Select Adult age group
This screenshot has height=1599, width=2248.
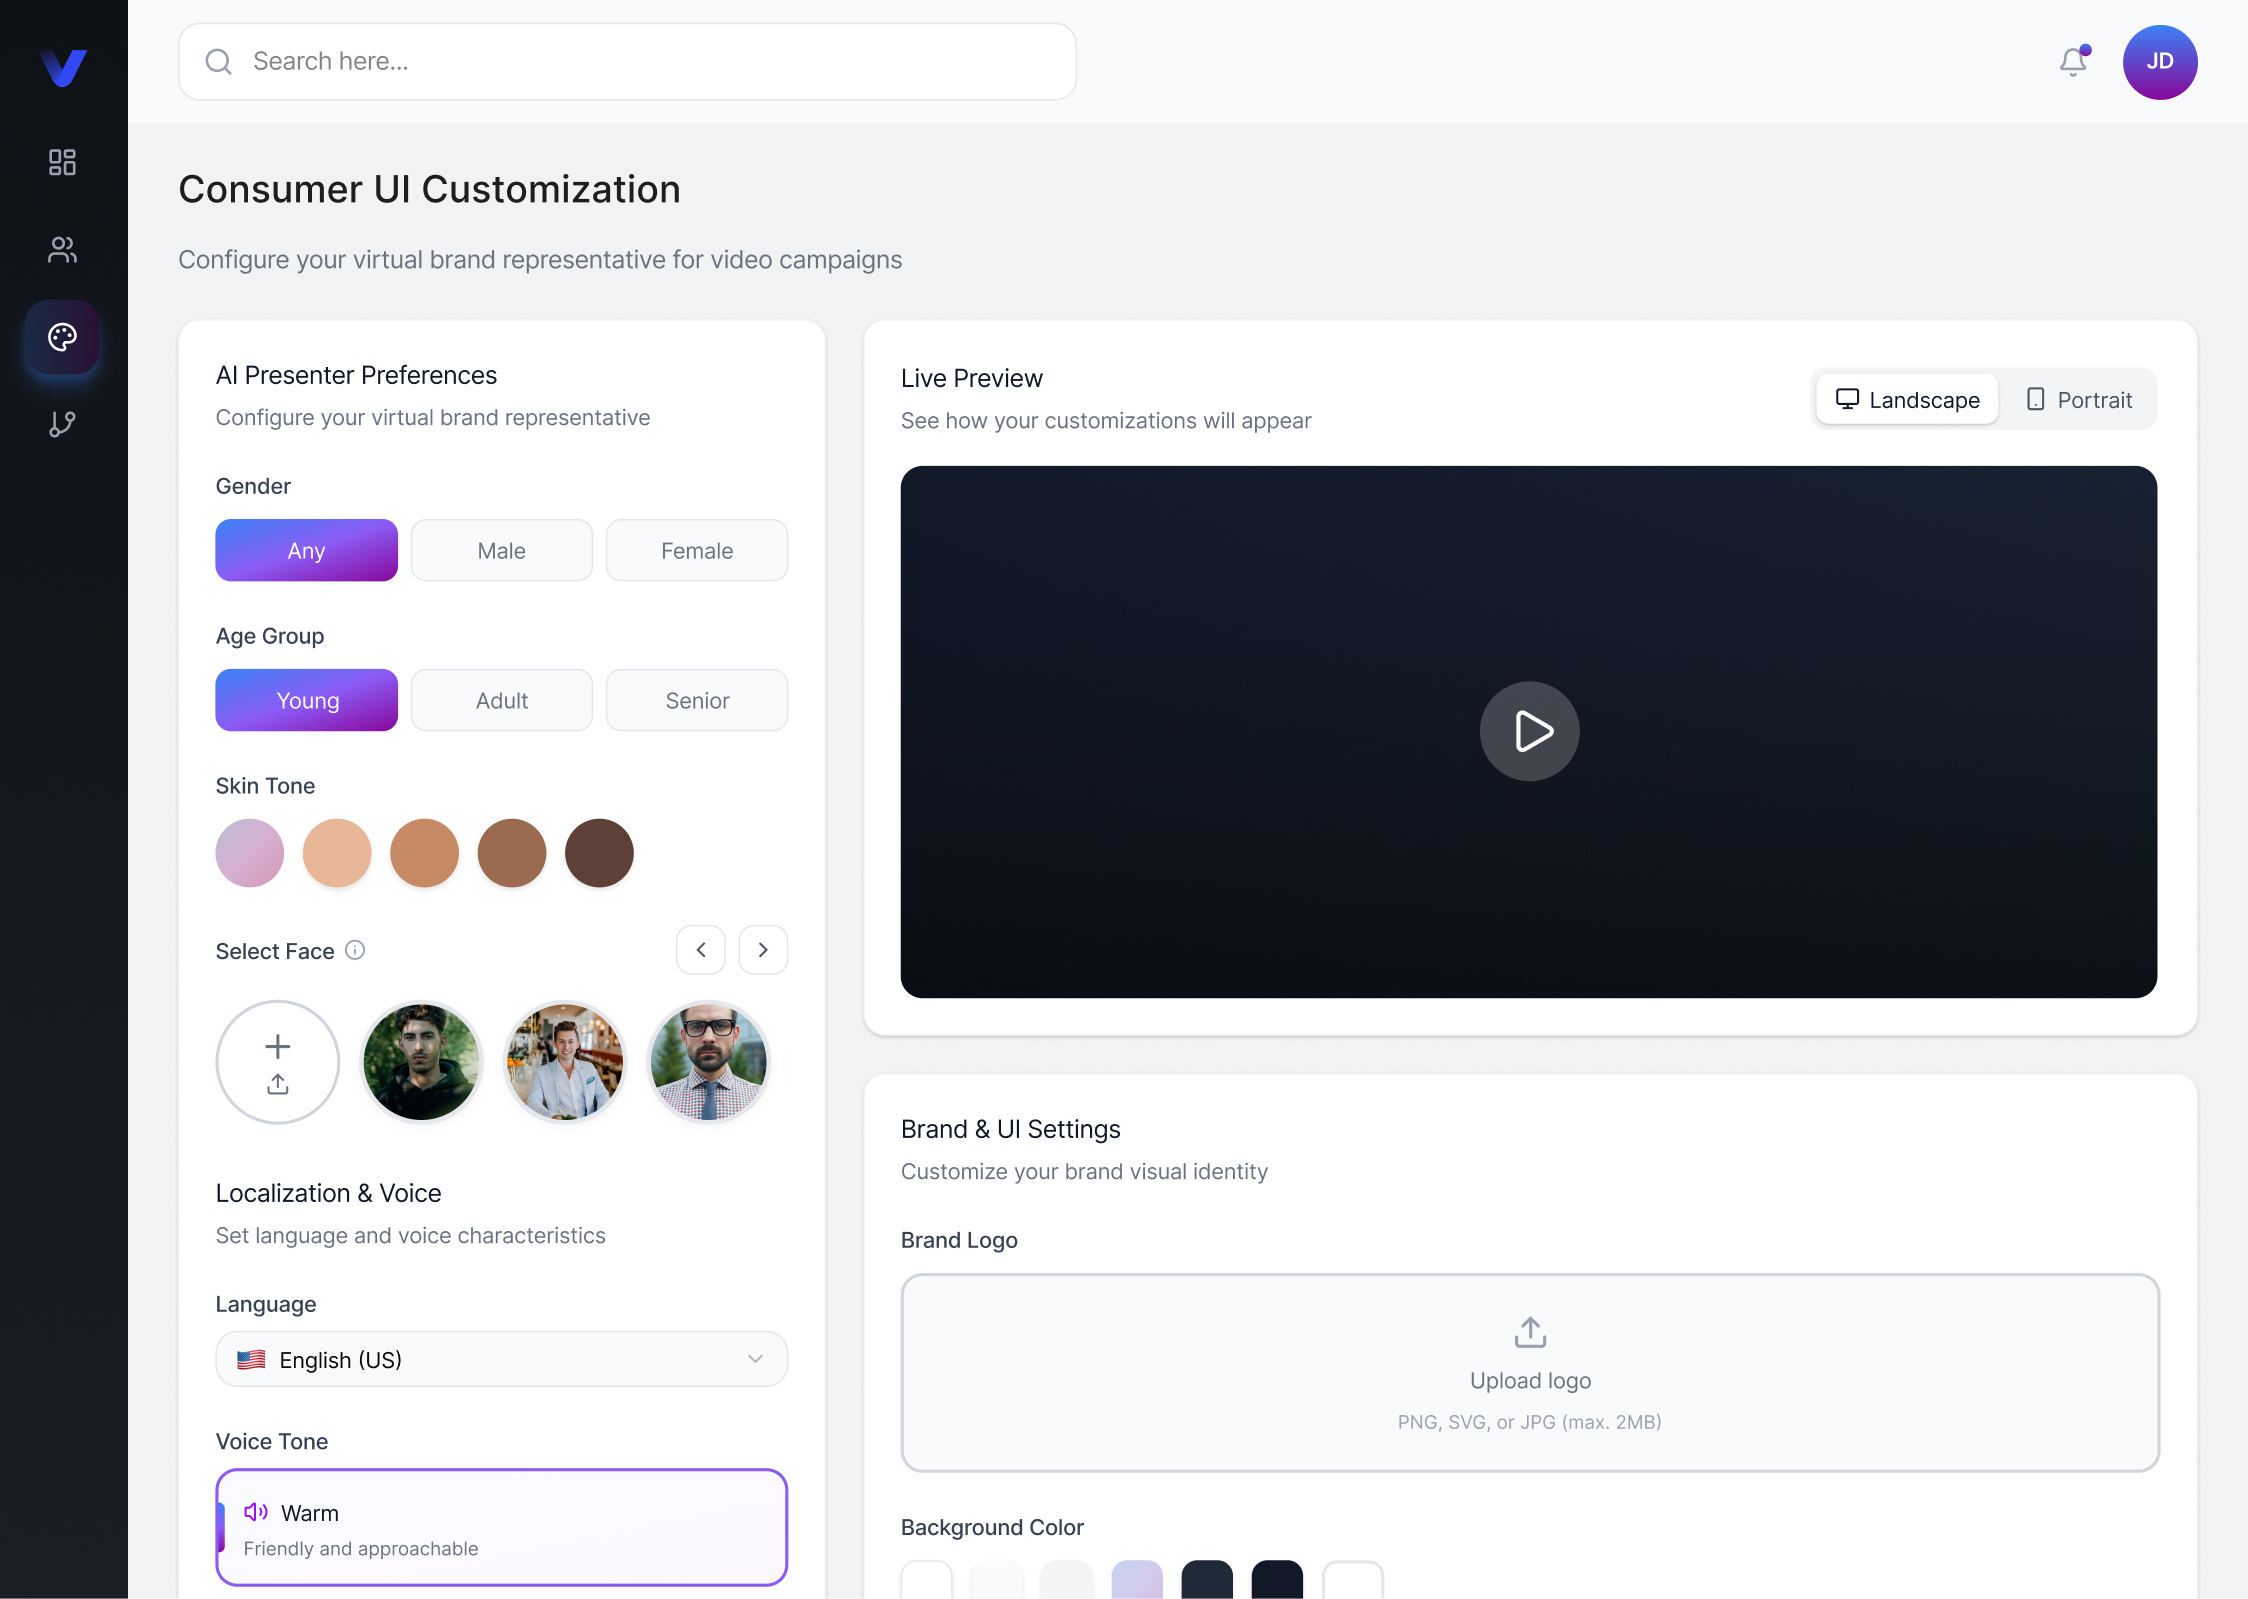tap(502, 700)
